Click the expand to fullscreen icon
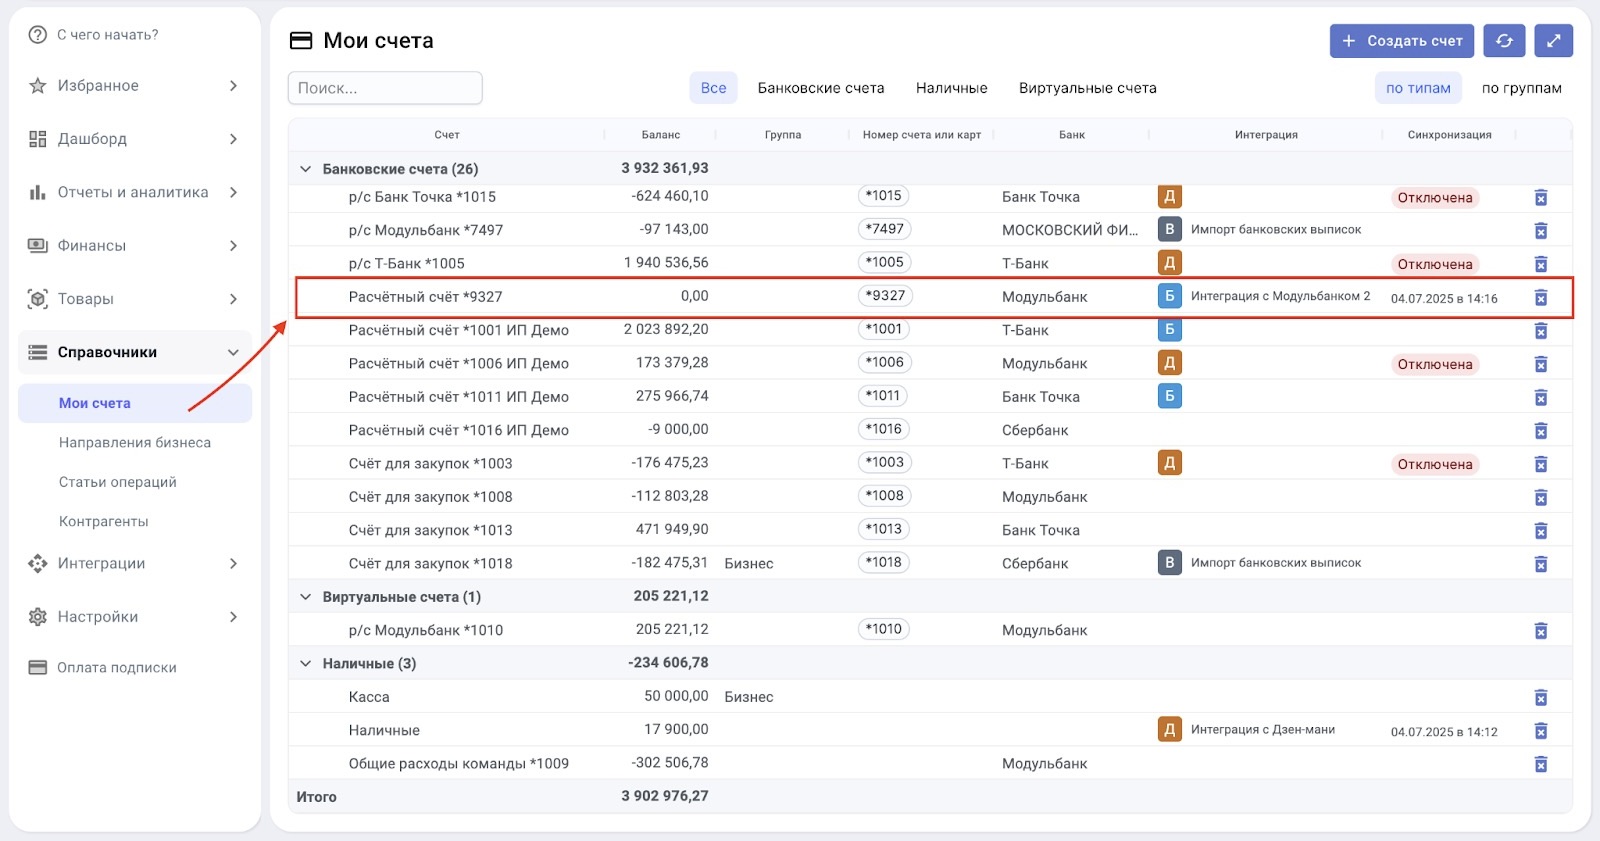The width and height of the screenshot is (1600, 841). point(1553,41)
